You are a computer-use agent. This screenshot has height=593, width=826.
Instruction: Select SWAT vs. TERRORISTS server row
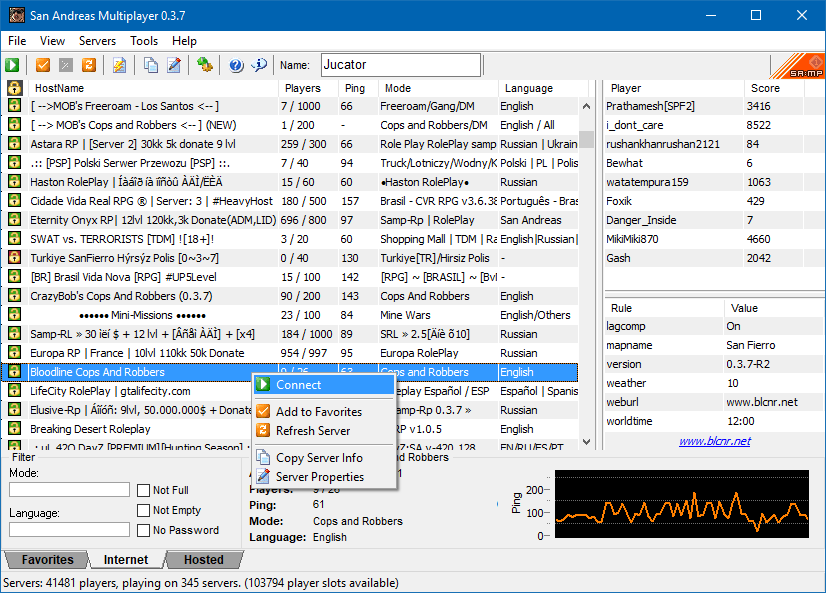[x=289, y=239]
